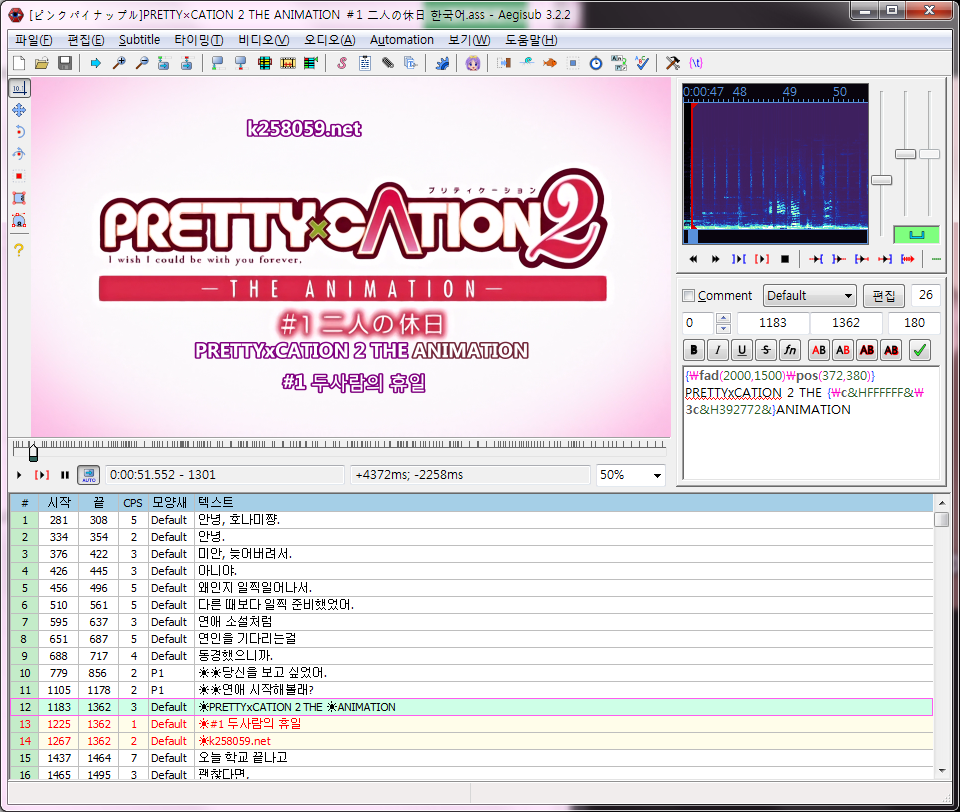The height and width of the screenshot is (812, 960).
Task: Toggle video auto-scroll button
Action: pyautogui.click(x=89, y=475)
